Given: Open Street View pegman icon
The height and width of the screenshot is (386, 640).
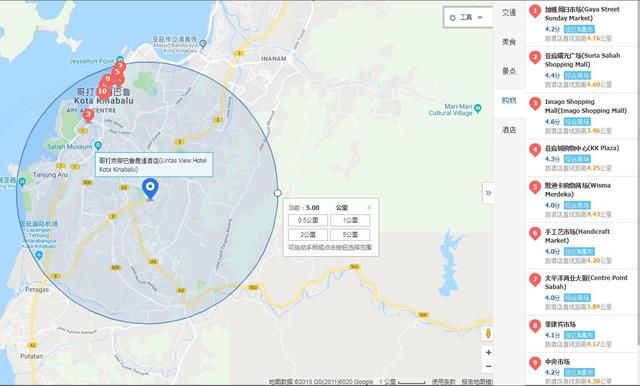Looking at the screenshot, I should coord(488,333).
